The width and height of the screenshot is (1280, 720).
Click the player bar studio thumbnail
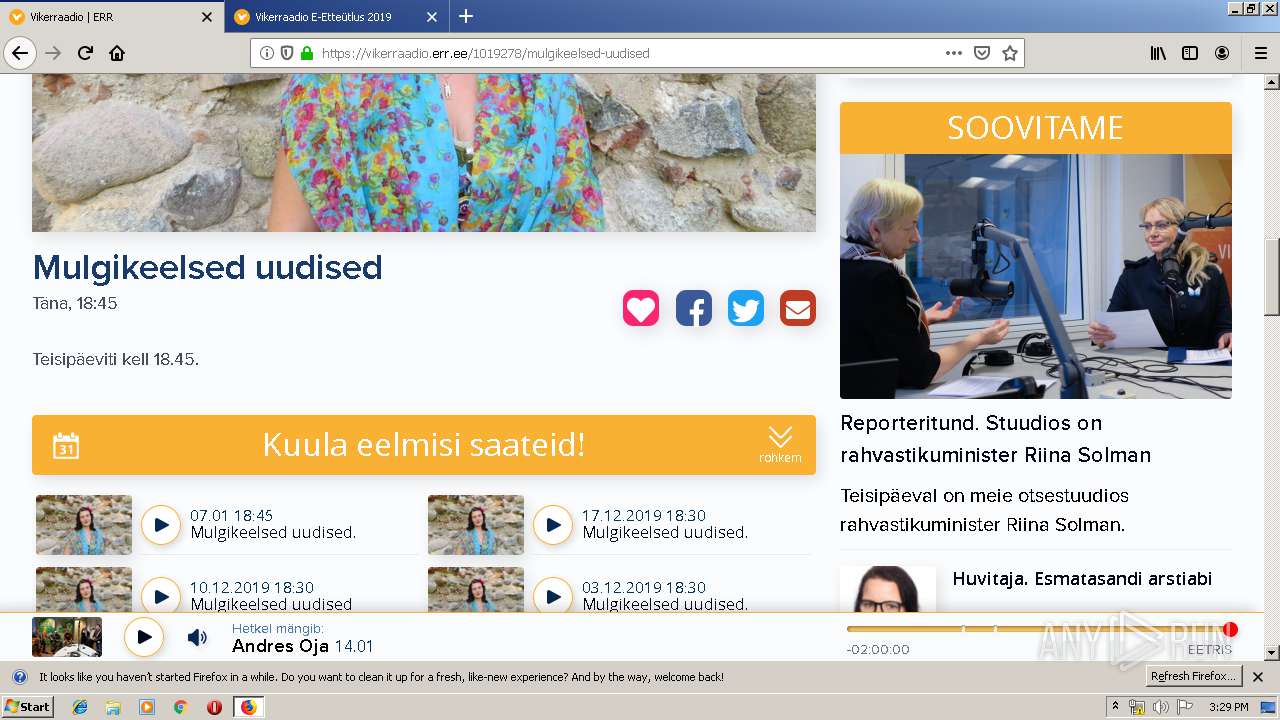point(67,637)
